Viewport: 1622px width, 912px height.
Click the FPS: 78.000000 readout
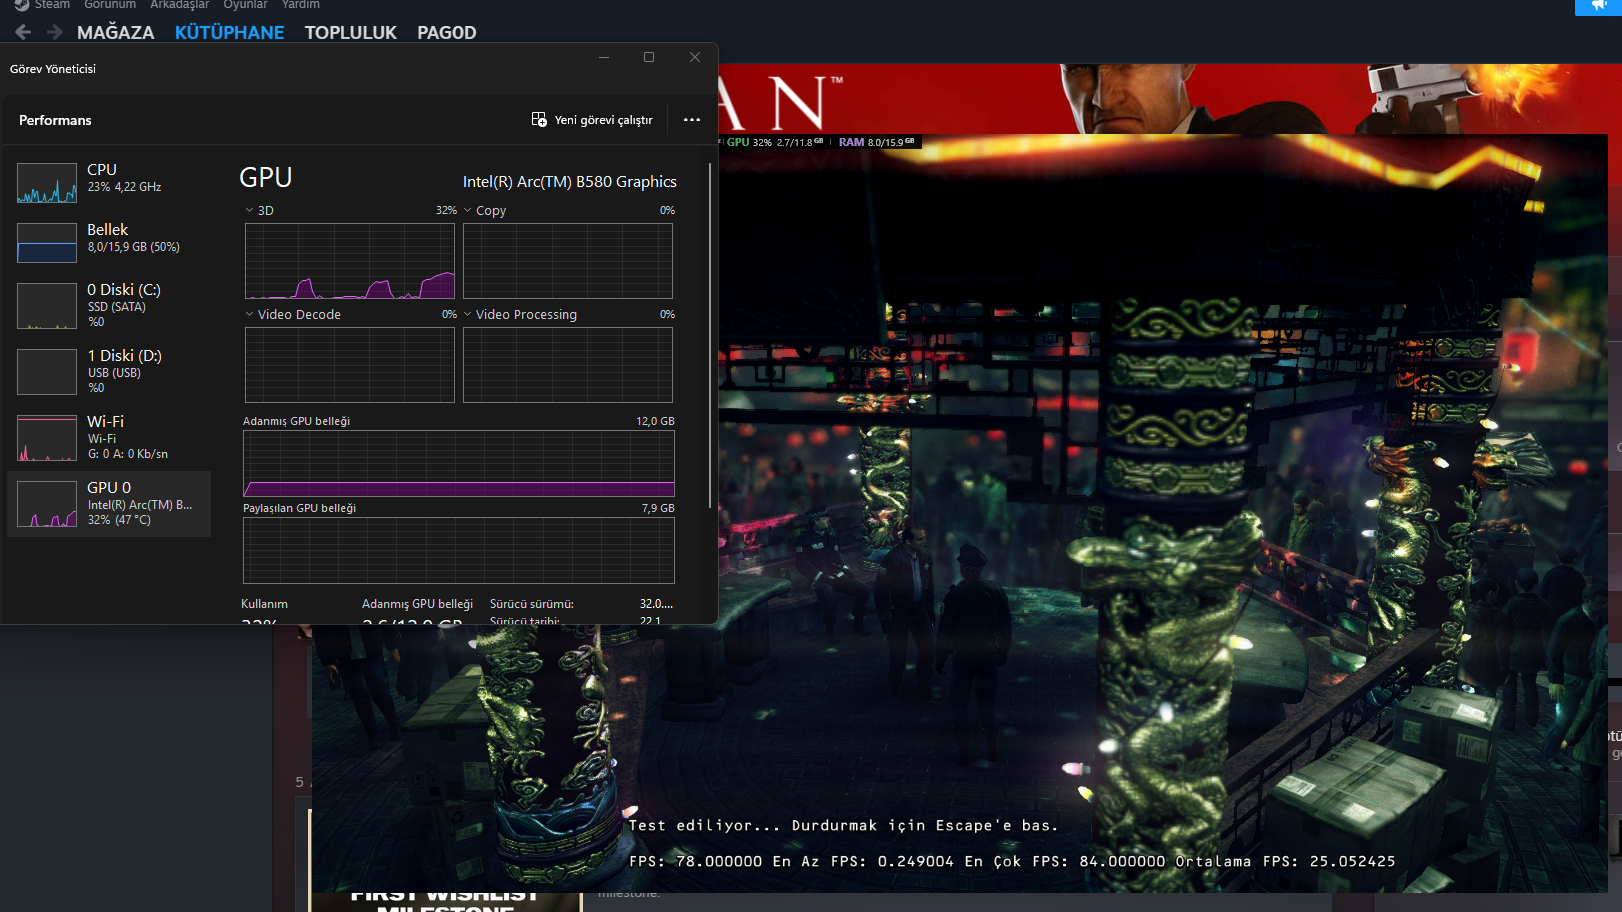pyautogui.click(x=695, y=861)
